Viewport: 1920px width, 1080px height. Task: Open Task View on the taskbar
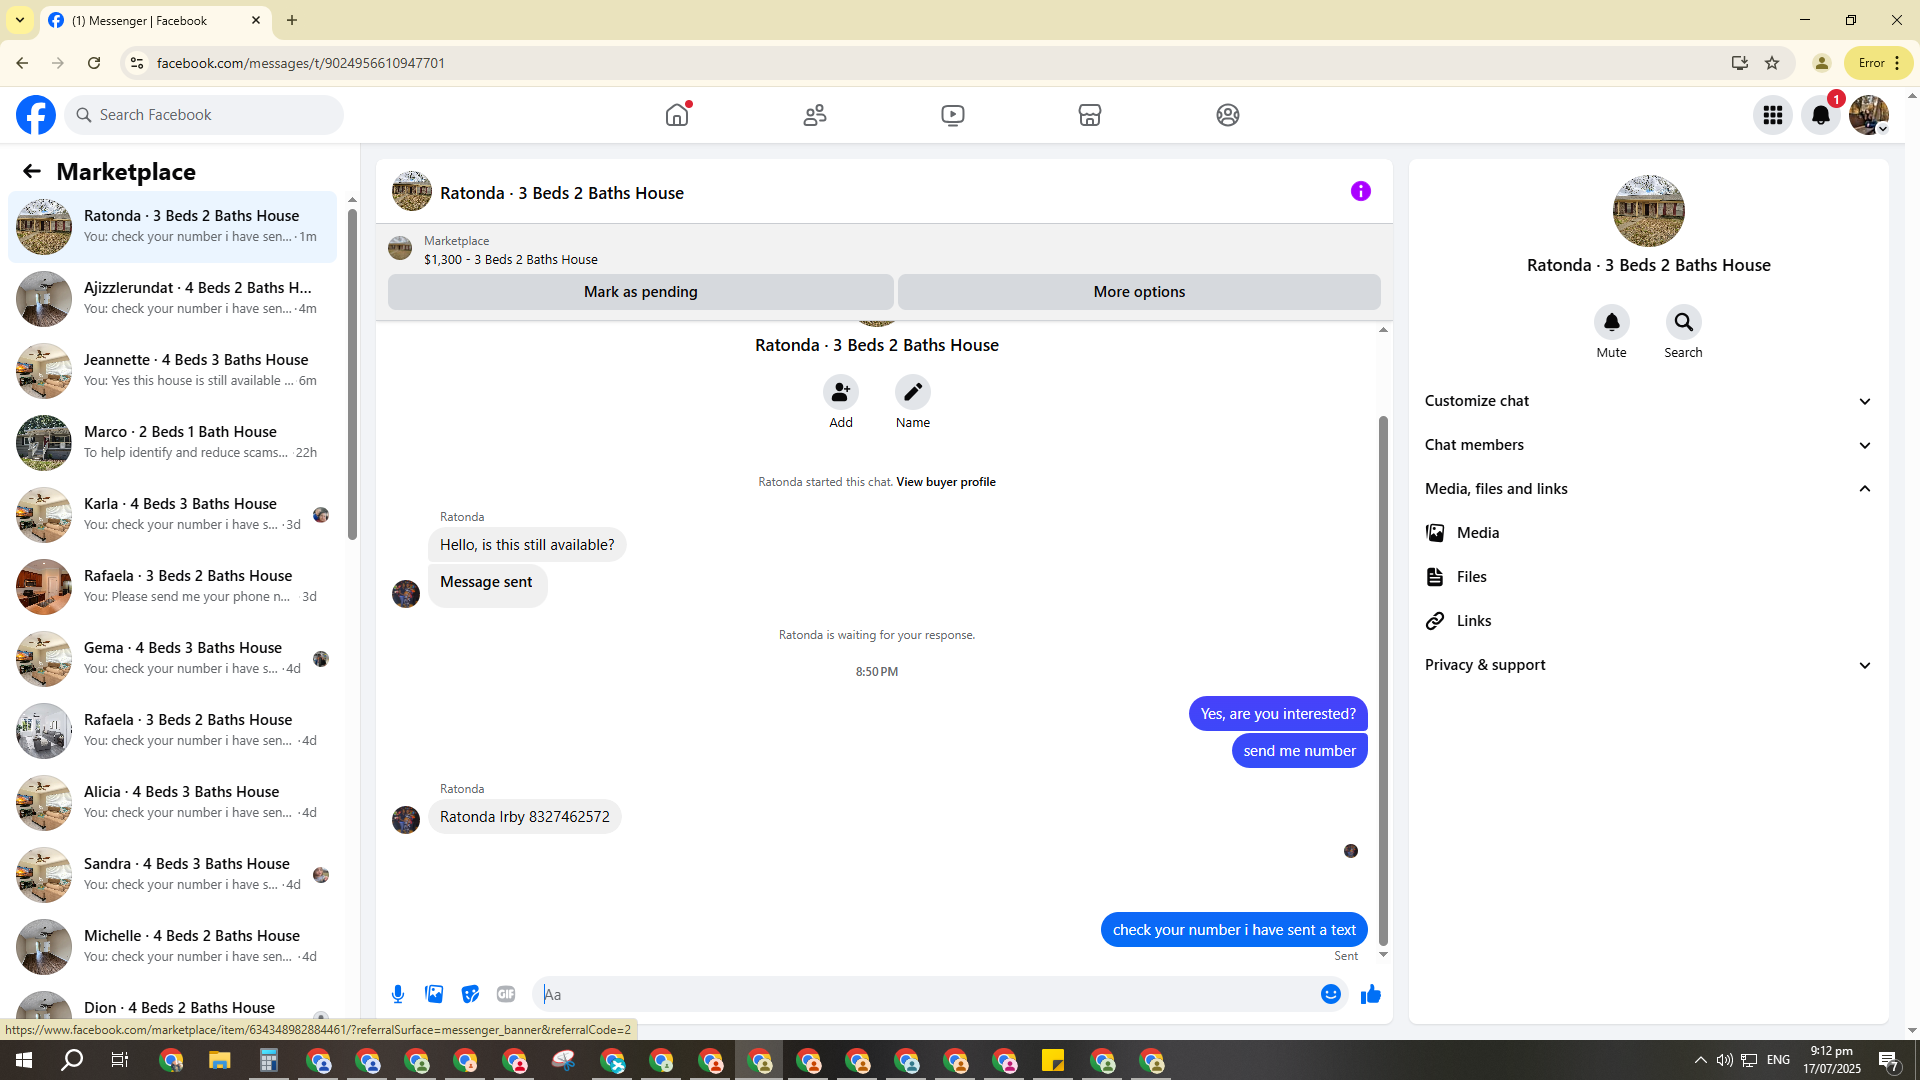point(120,1060)
